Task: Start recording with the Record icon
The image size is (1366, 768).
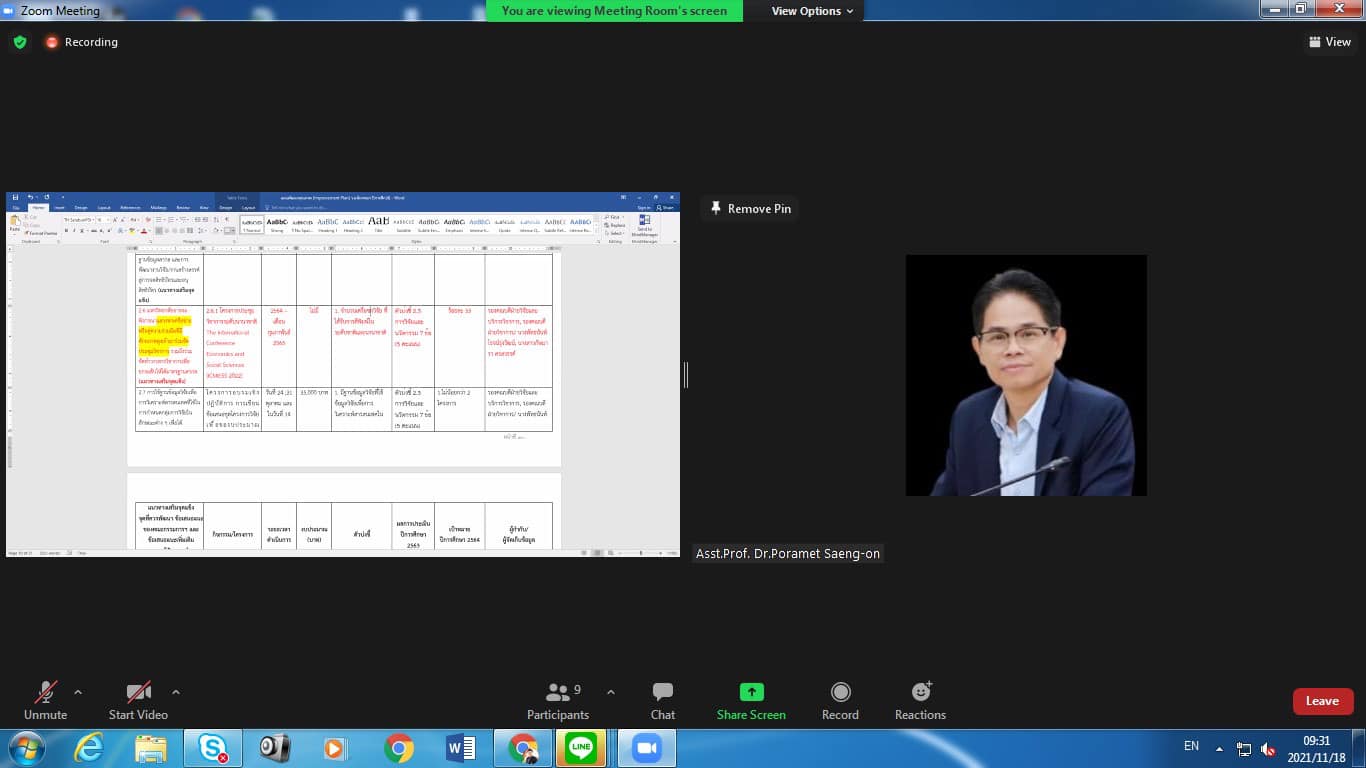Action: pos(840,693)
